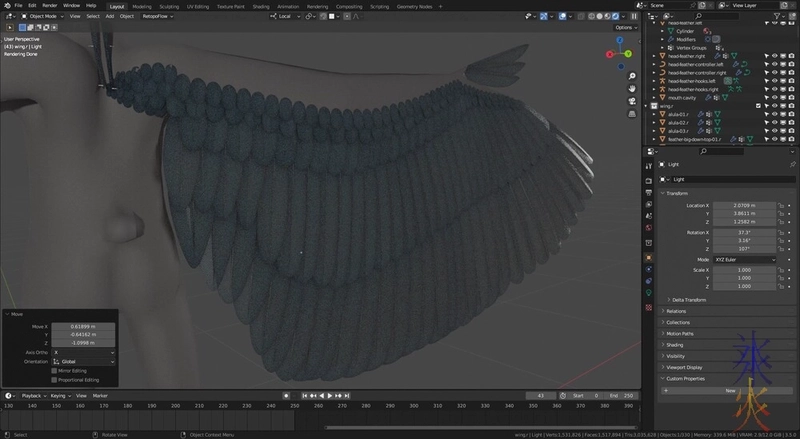Click the Location X value field
Viewport: 800px width, 439px height.
743,204
